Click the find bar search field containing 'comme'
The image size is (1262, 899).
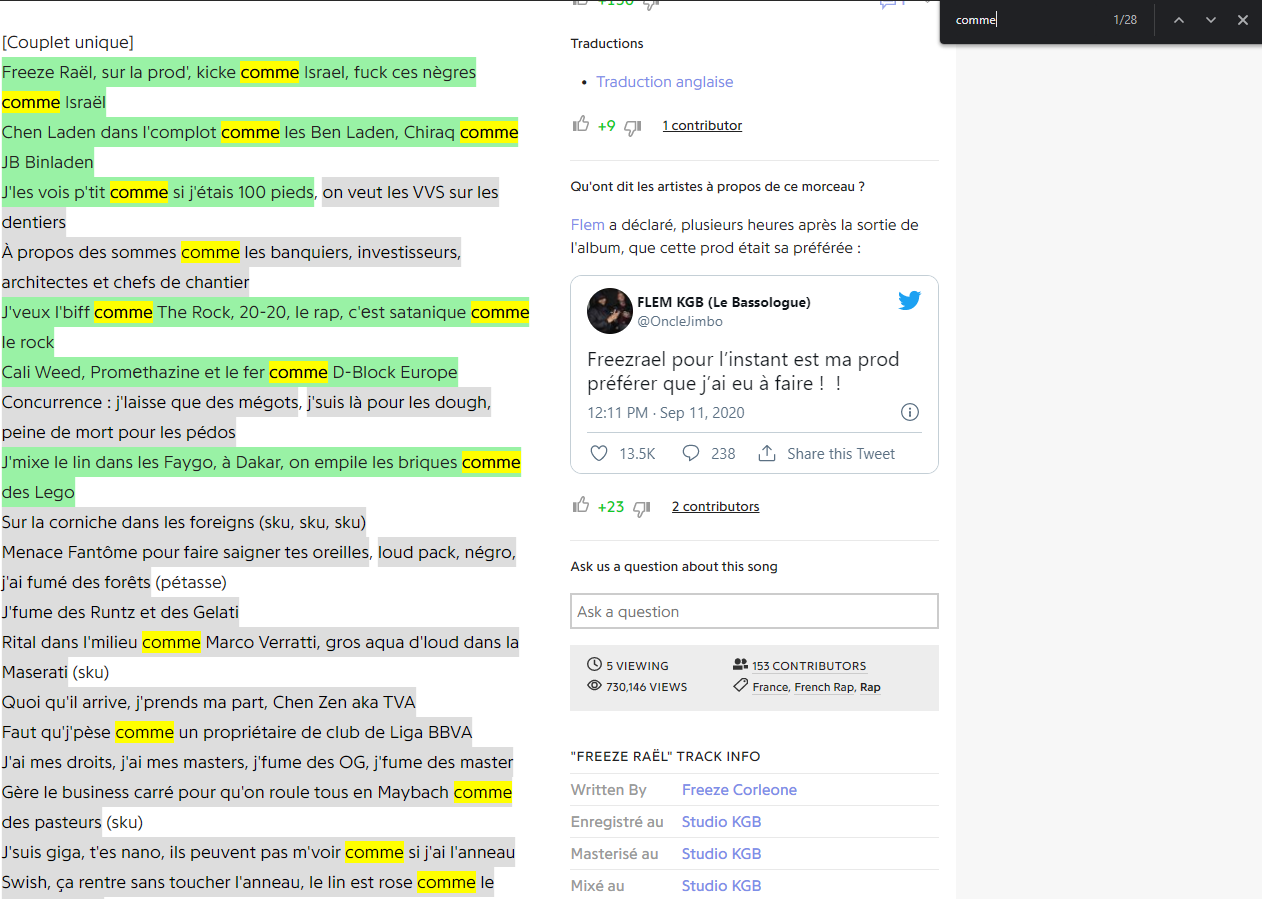pos(1025,20)
